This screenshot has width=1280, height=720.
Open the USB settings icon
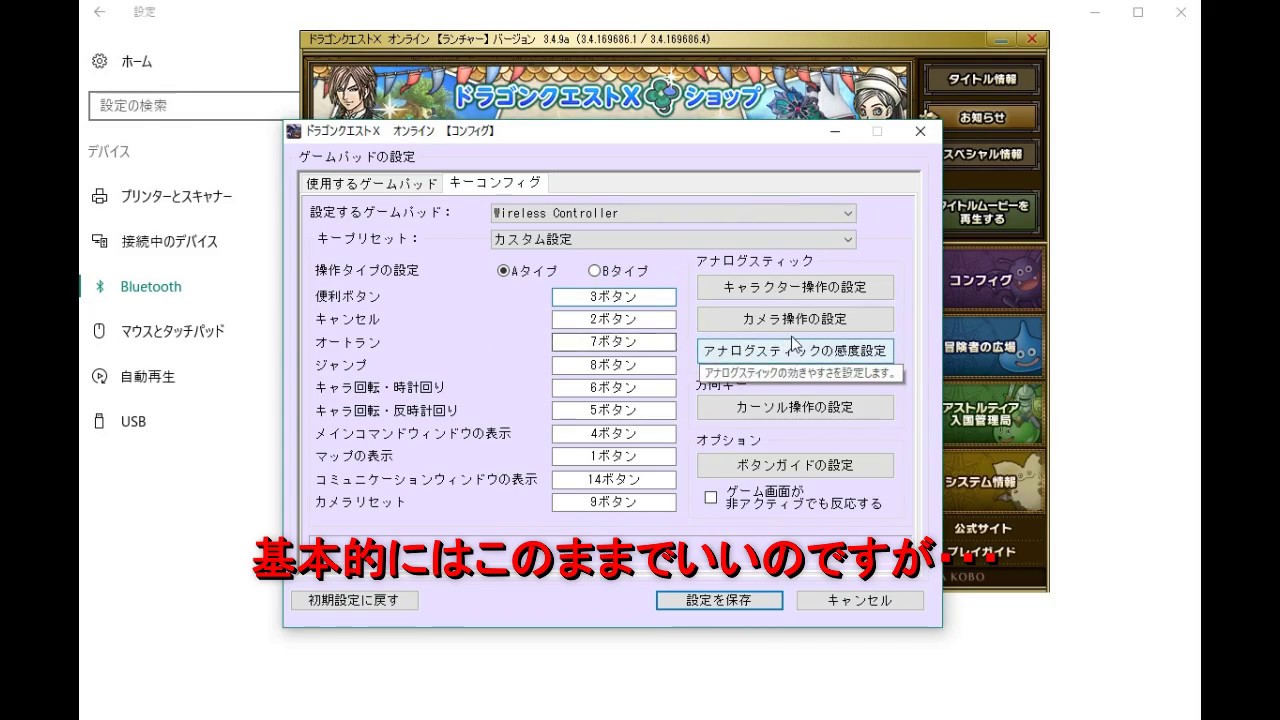click(x=100, y=421)
